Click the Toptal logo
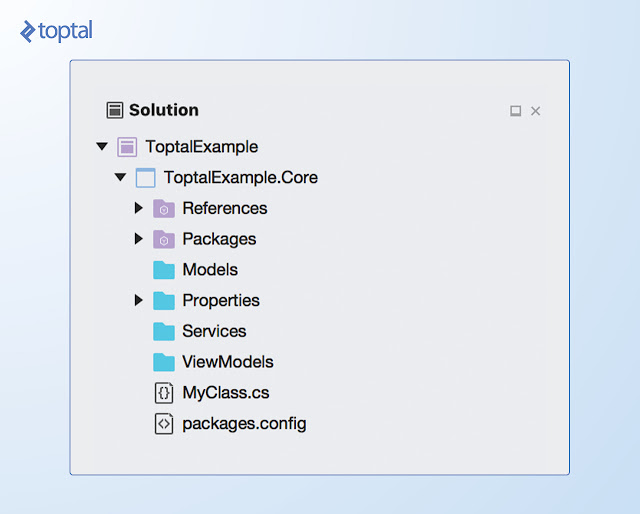Image resolution: width=640 pixels, height=514 pixels. 56,31
